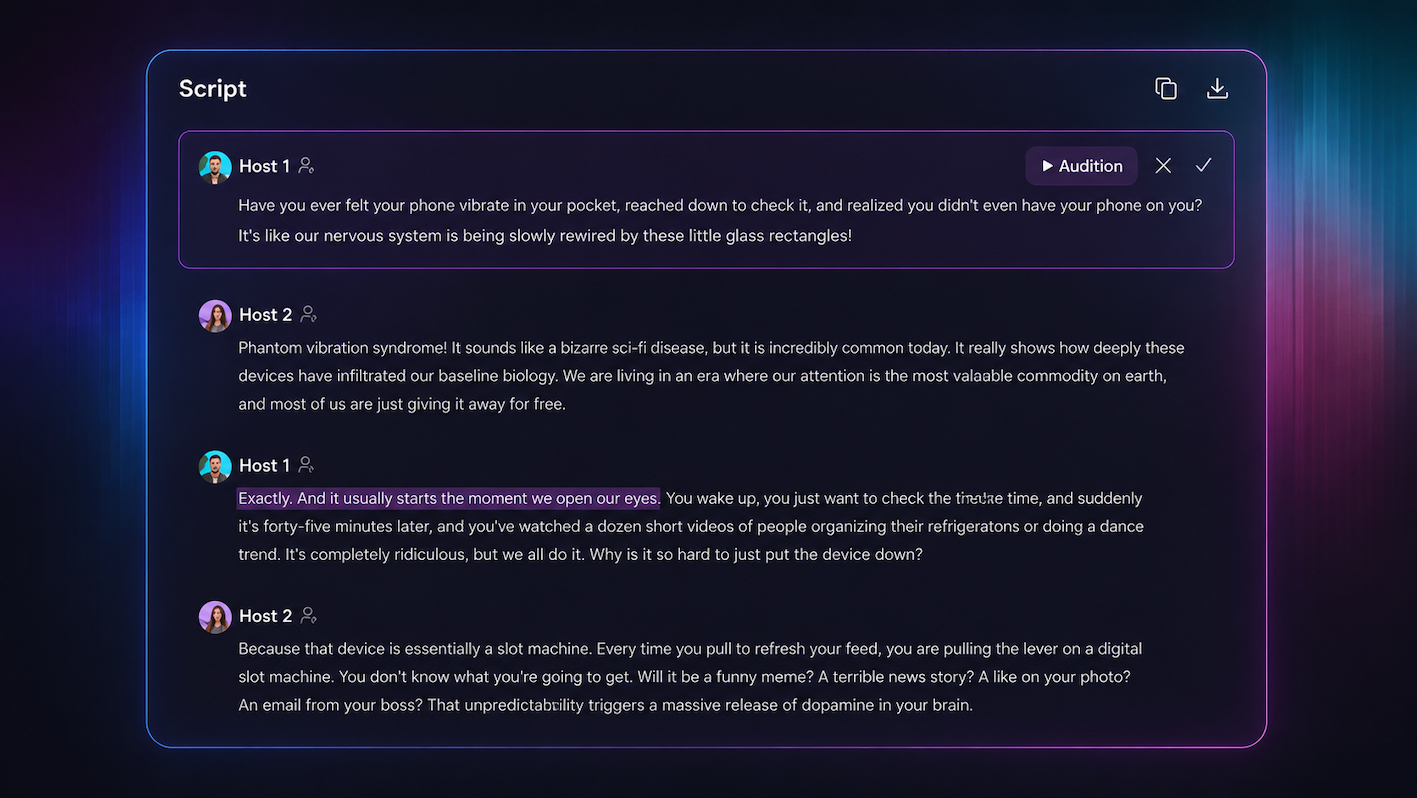Play the Audition preview
This screenshot has width=1417, height=798.
pos(1081,166)
